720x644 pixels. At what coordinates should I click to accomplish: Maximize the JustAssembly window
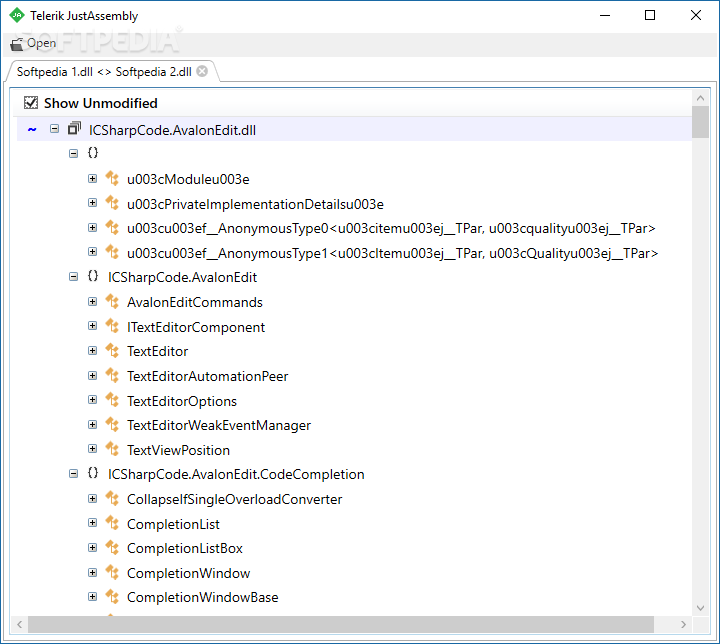650,15
